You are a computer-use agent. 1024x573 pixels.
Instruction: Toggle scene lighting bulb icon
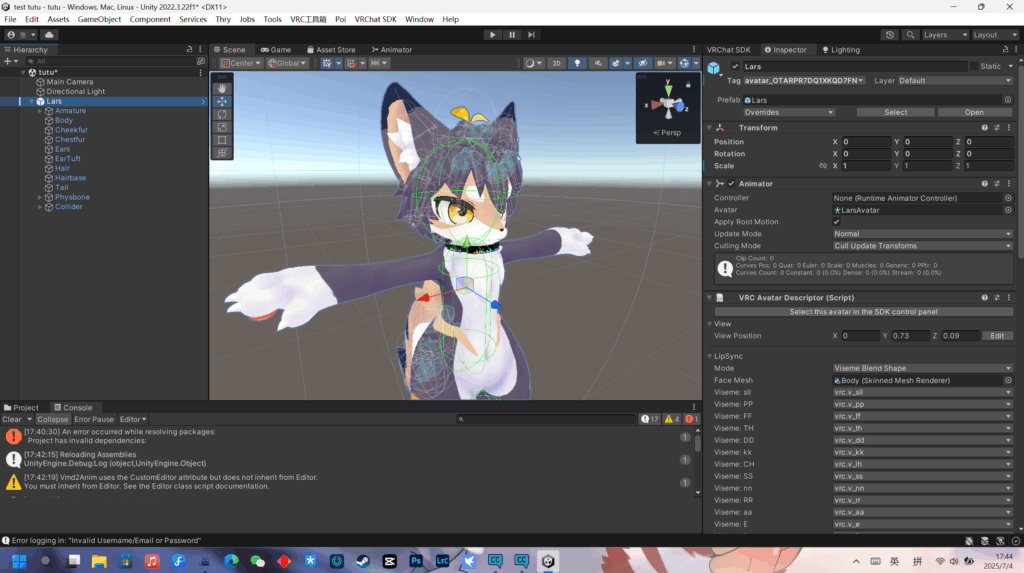tap(577, 63)
